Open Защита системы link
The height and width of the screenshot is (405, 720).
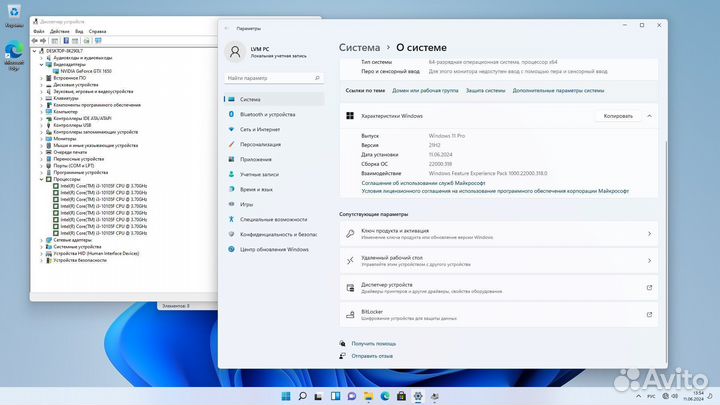[485, 91]
